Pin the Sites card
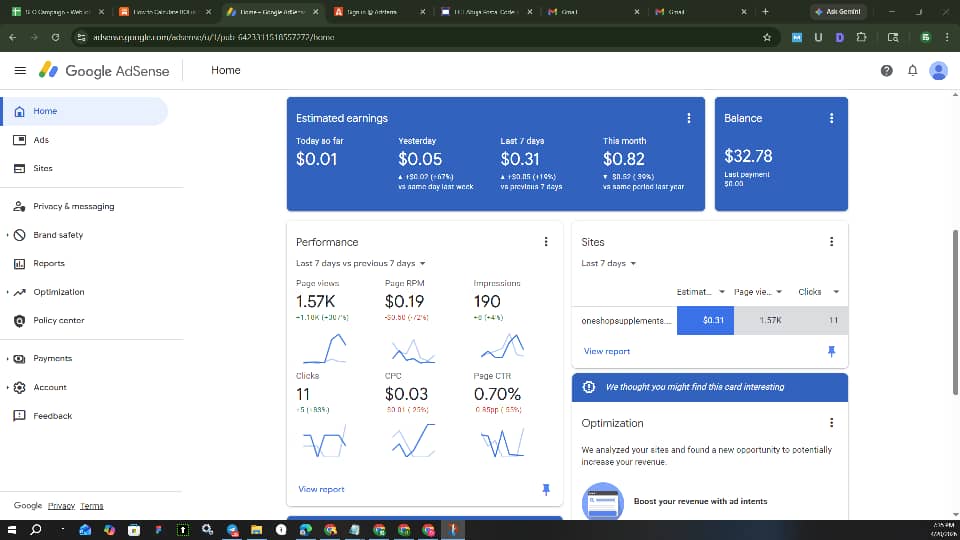The width and height of the screenshot is (960, 540). pos(832,351)
